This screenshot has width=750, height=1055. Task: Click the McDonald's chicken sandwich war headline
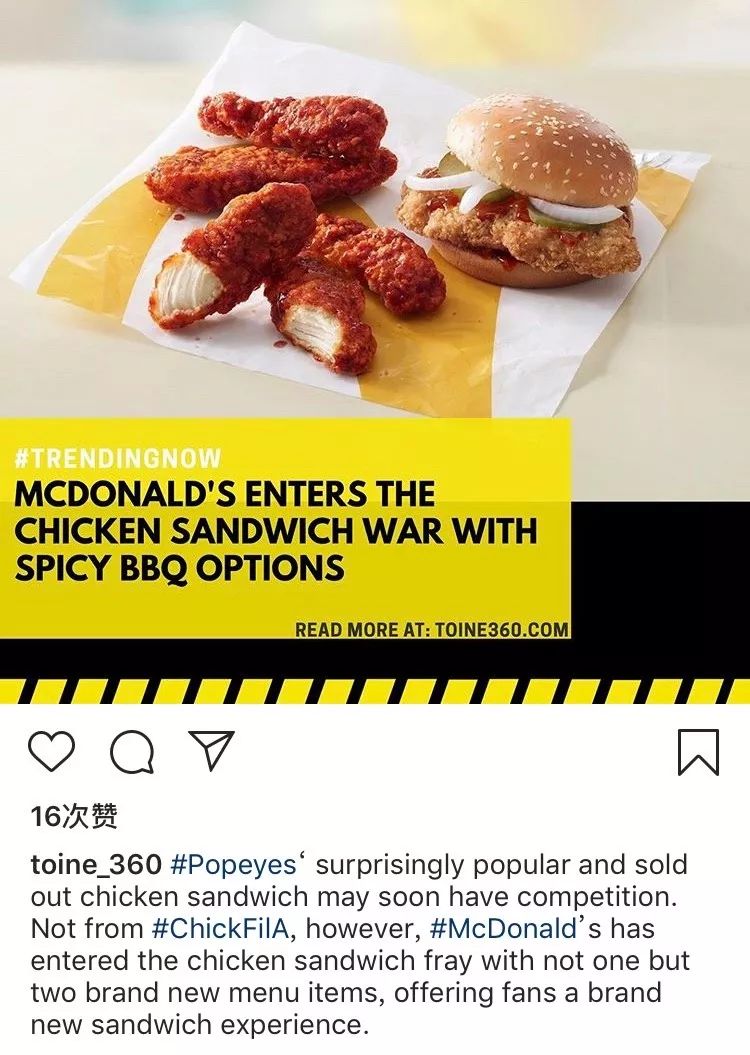pos(275,531)
